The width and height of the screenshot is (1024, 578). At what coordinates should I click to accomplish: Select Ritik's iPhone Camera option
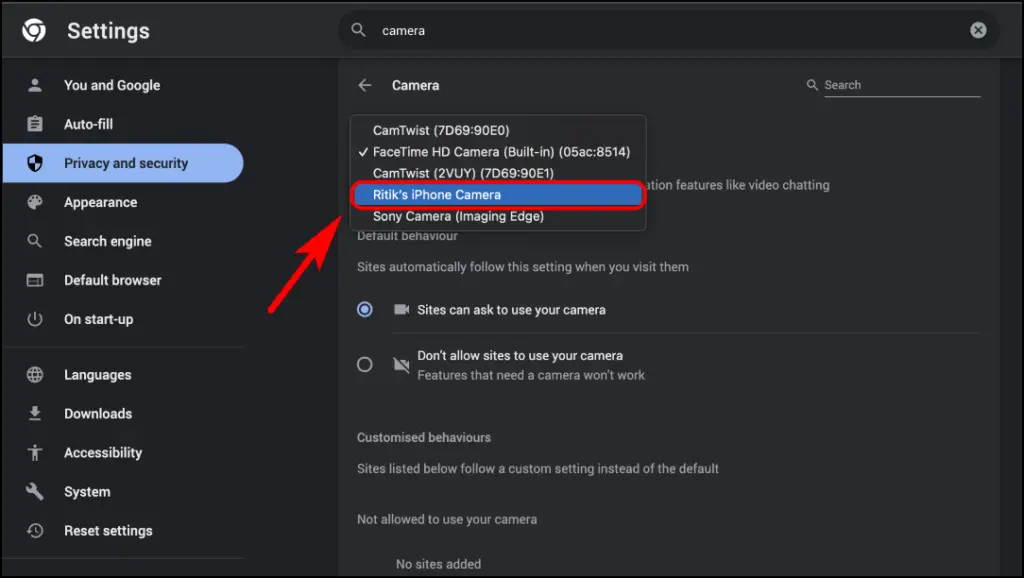pyautogui.click(x=498, y=195)
